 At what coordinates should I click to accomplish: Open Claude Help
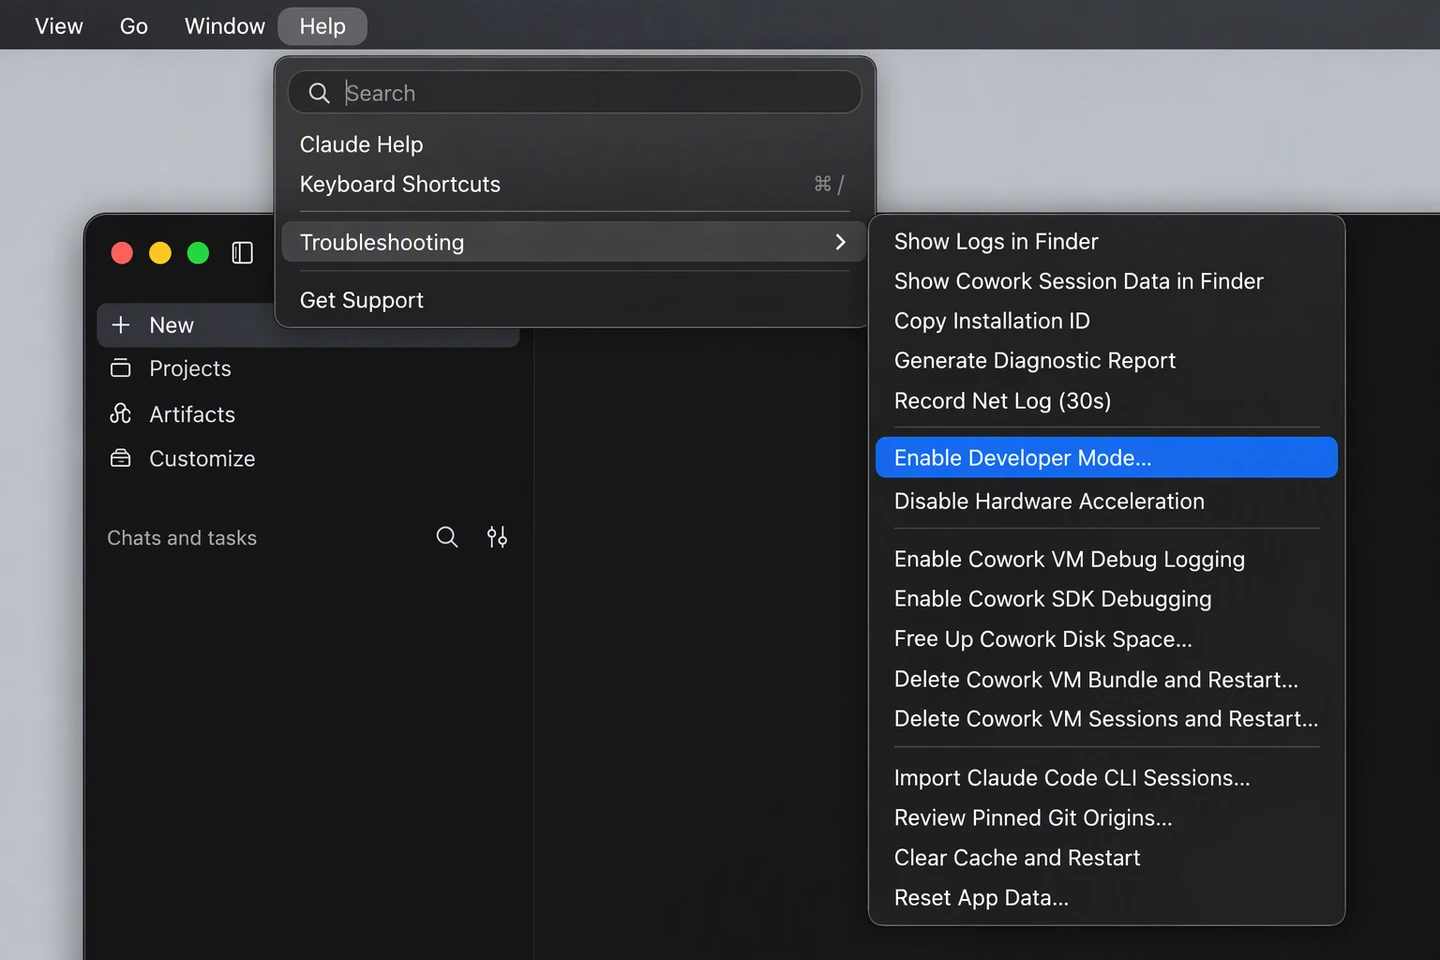(x=572, y=145)
